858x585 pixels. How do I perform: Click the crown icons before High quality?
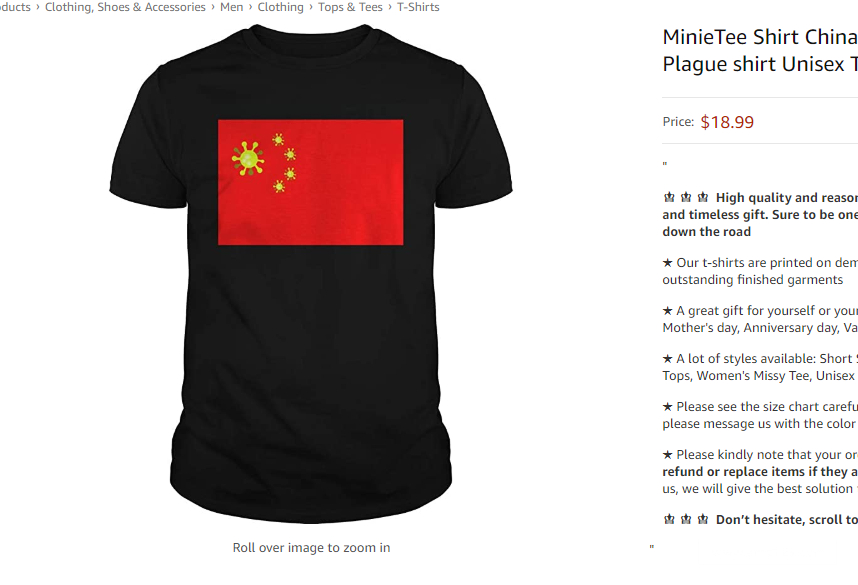686,197
